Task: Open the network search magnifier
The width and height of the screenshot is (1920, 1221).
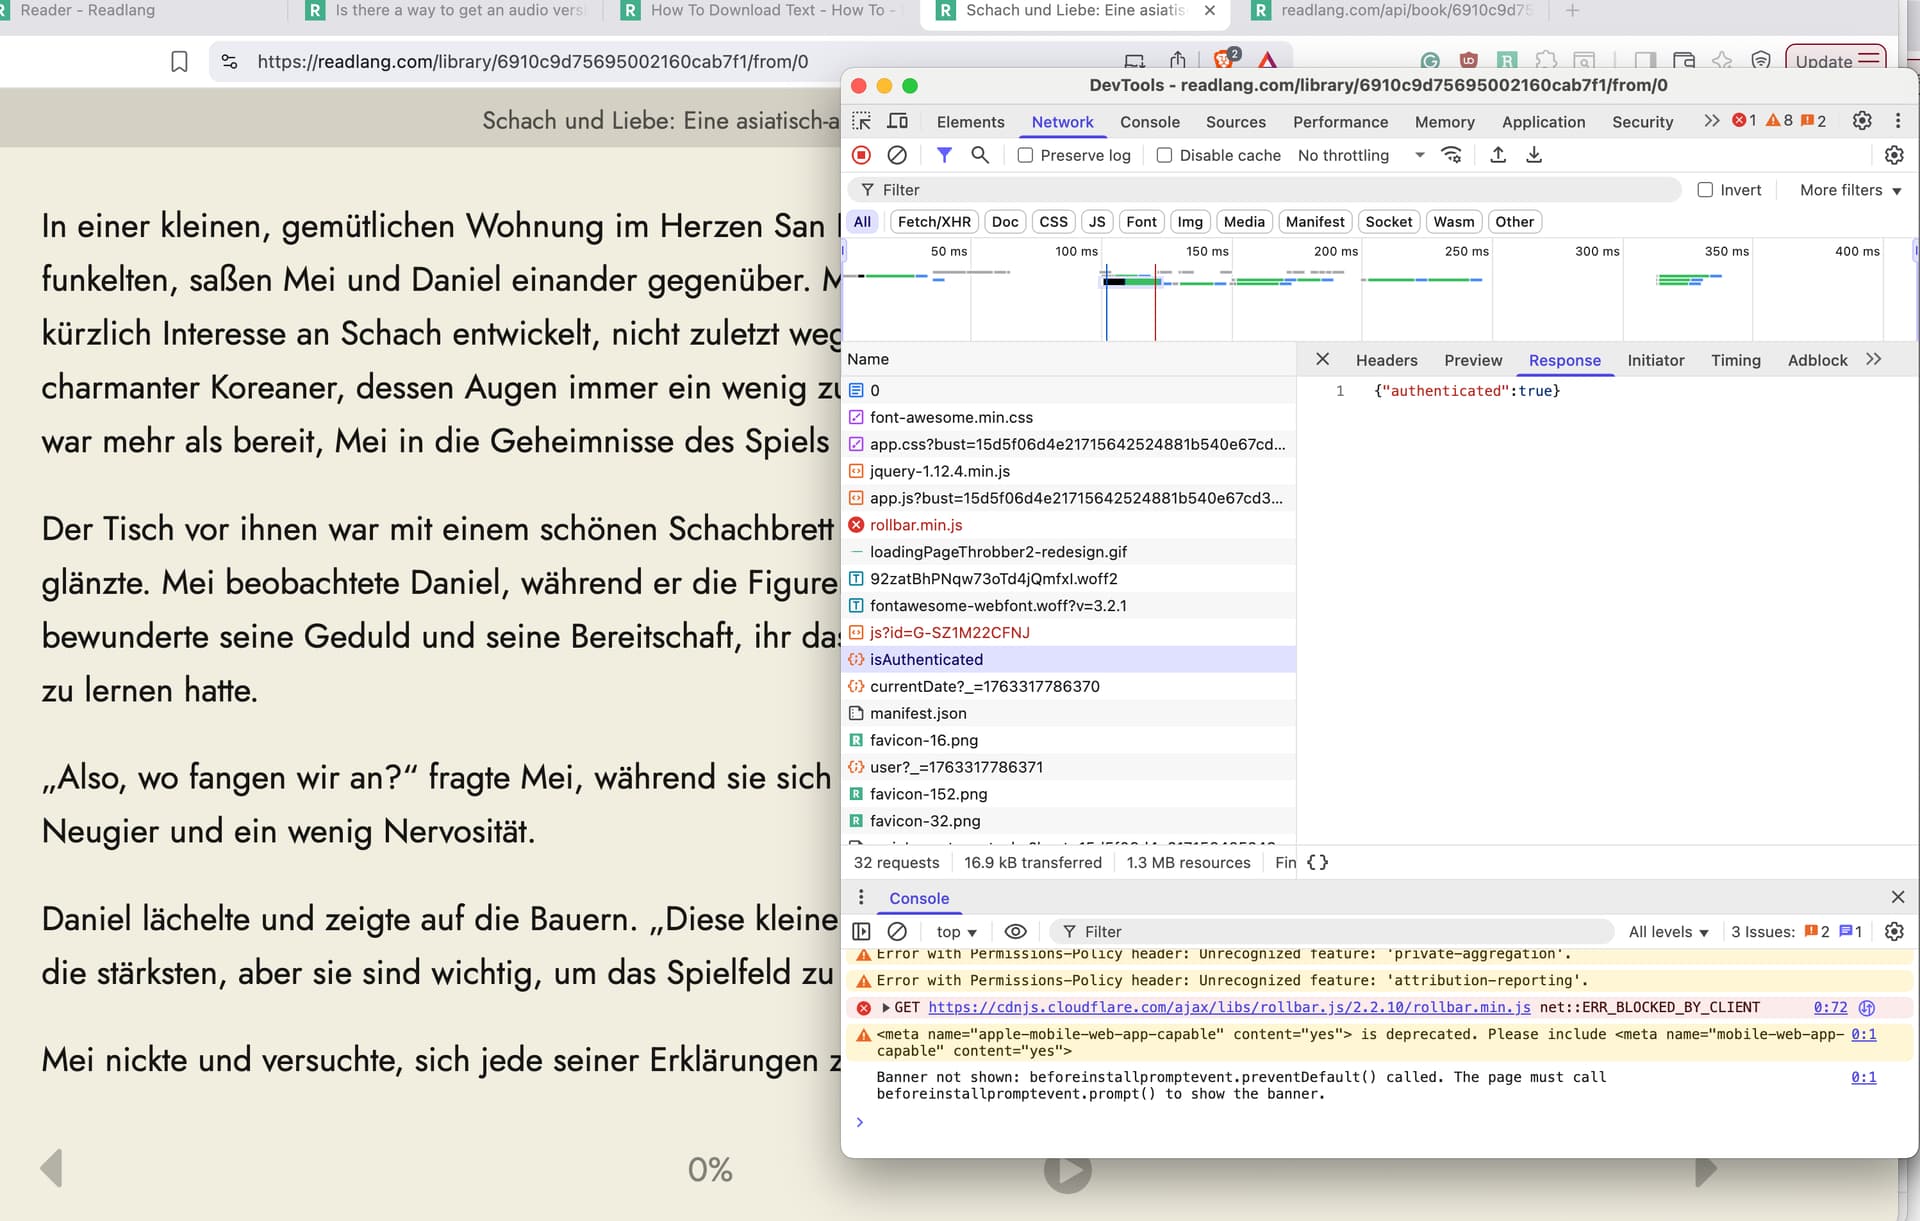Action: (980, 155)
